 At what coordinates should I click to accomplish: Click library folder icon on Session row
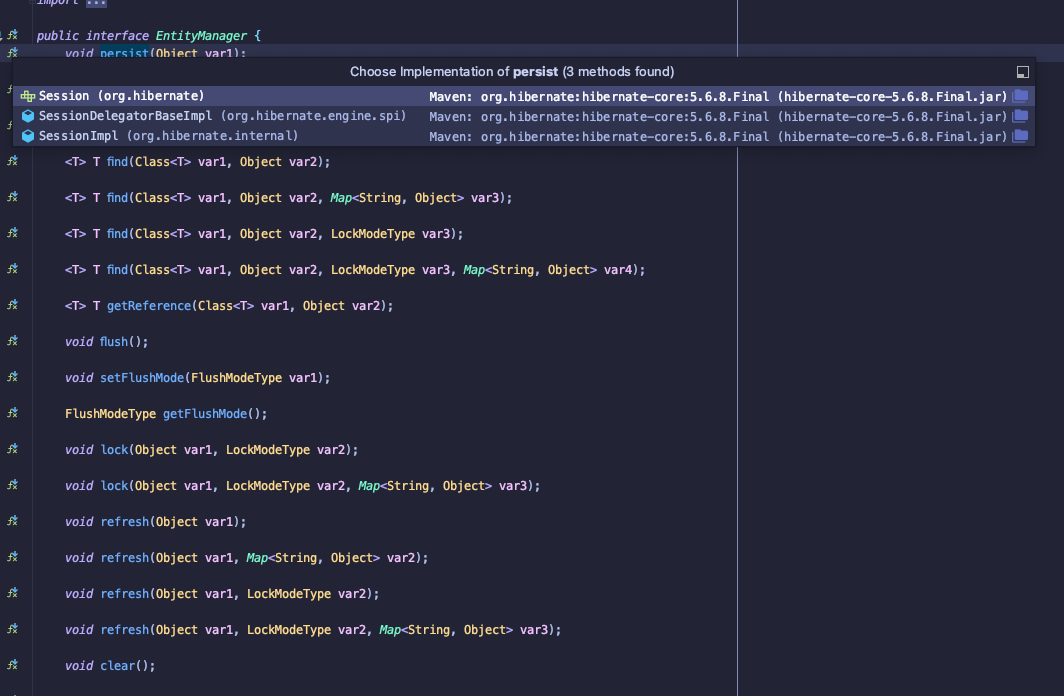(x=1021, y=96)
